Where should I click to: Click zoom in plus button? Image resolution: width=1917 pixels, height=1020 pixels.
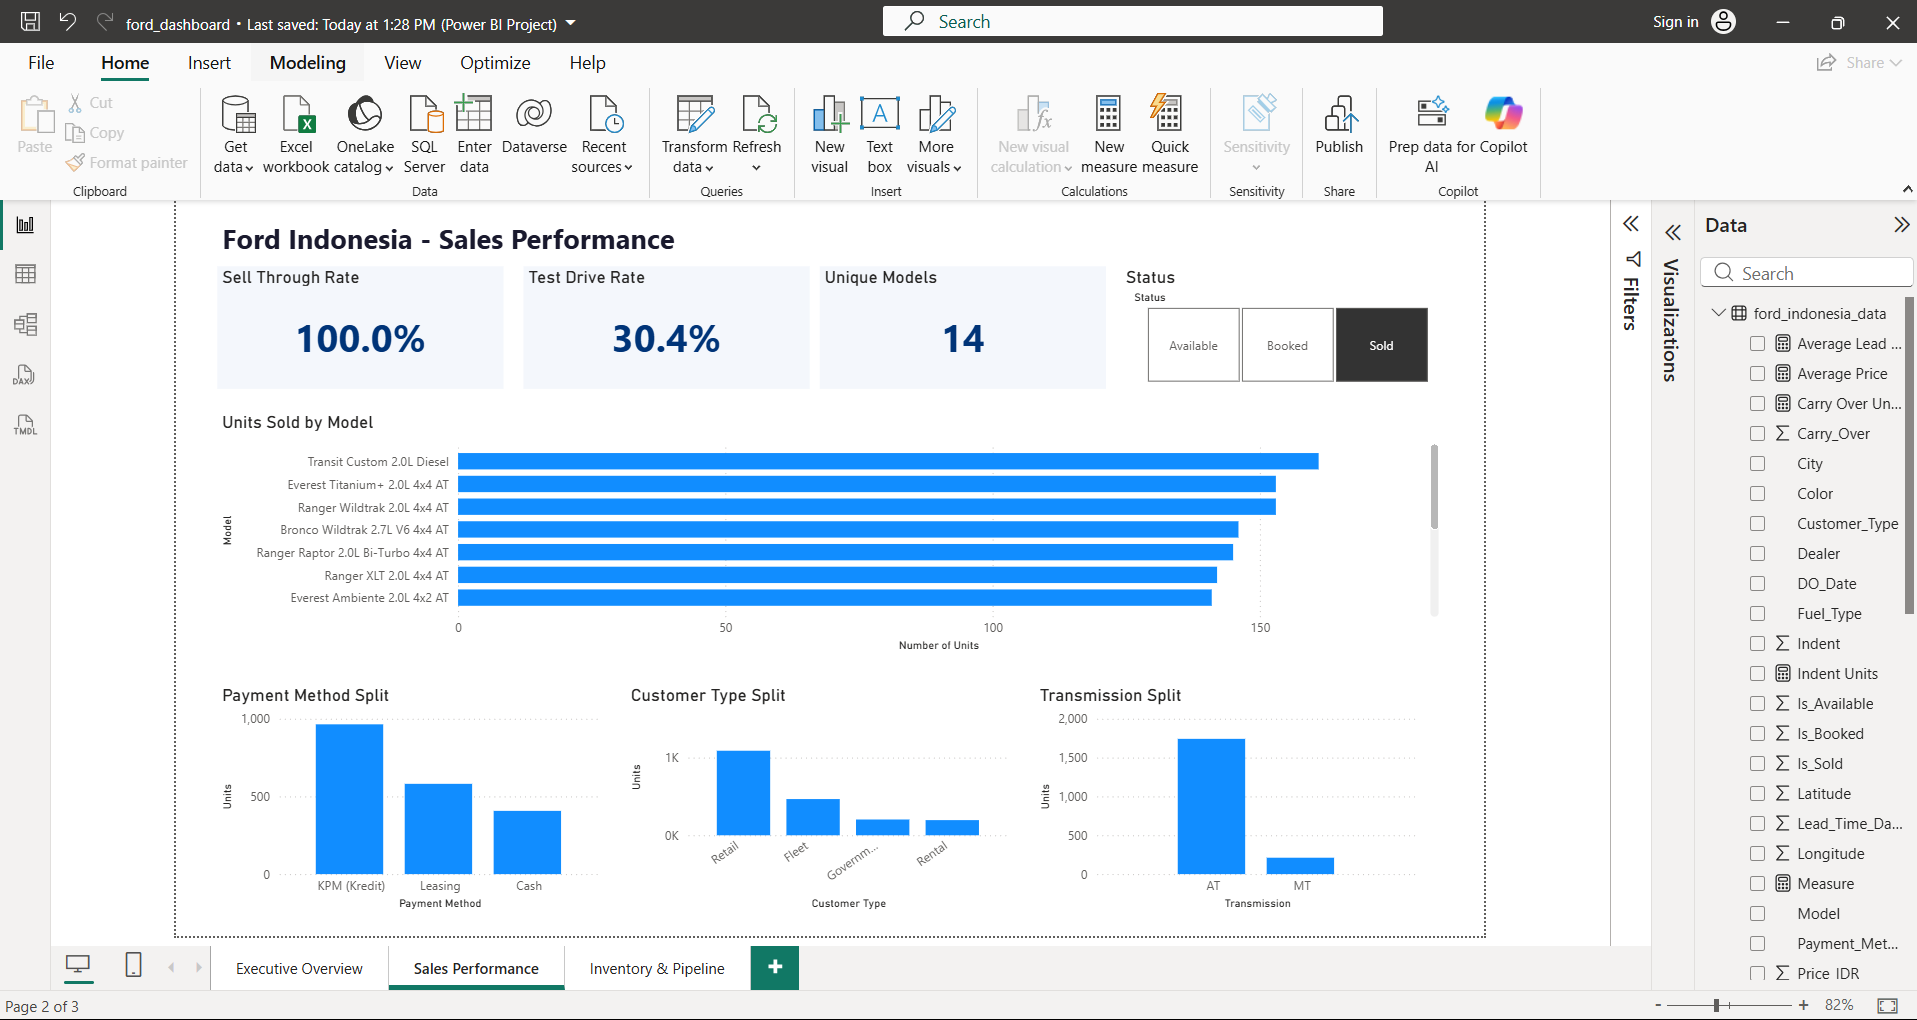1803,1005
